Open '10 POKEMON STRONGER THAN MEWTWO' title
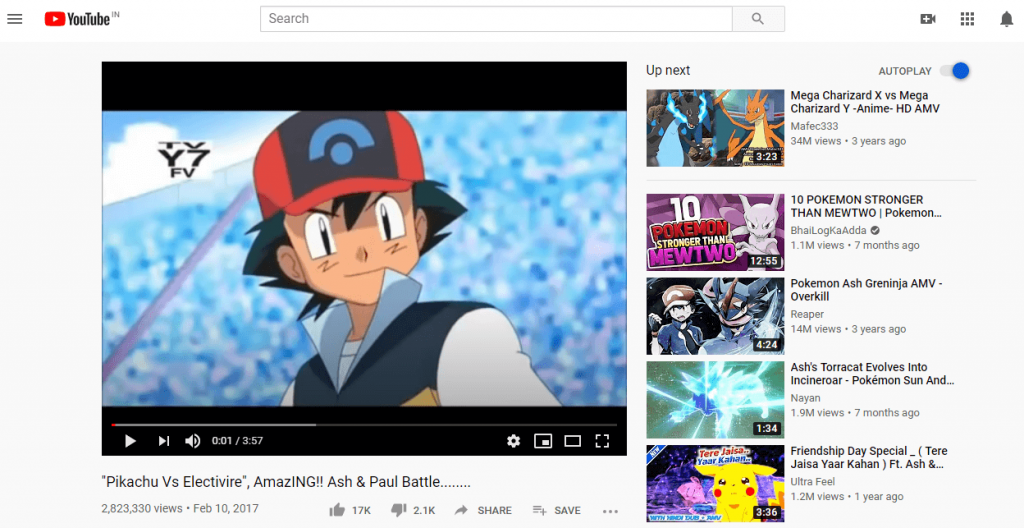The image size is (1024, 528). (x=866, y=206)
